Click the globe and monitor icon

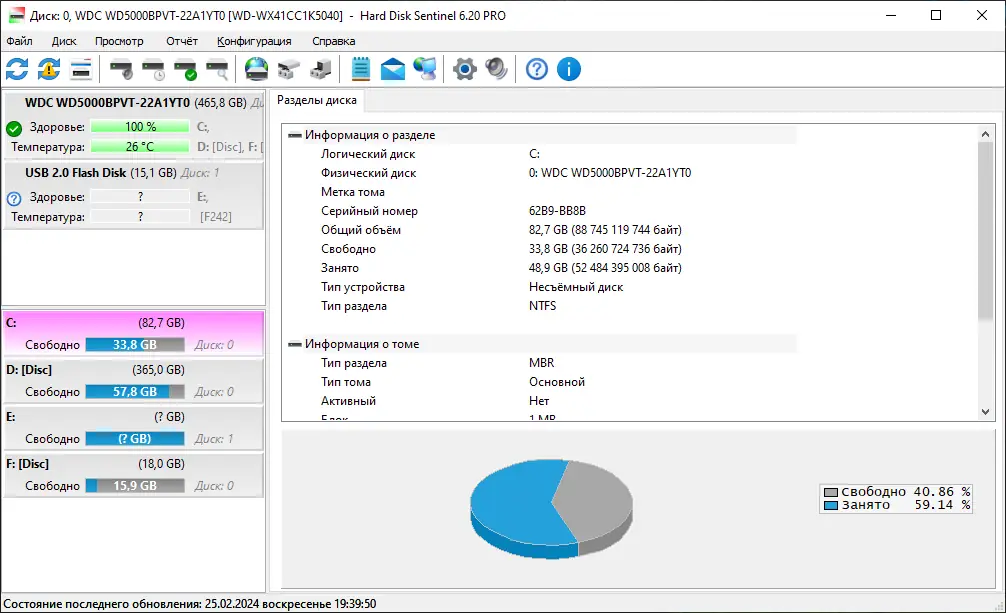(x=425, y=69)
